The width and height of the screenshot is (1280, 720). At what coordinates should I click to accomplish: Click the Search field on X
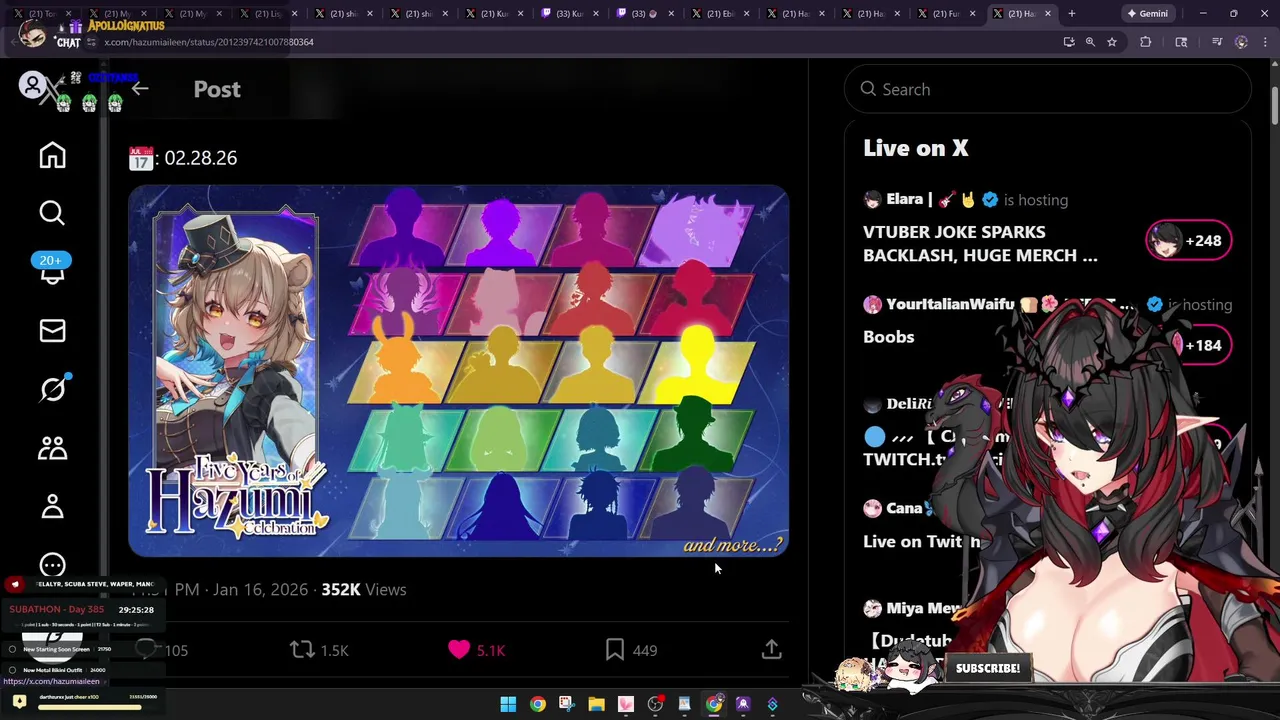click(x=1047, y=89)
